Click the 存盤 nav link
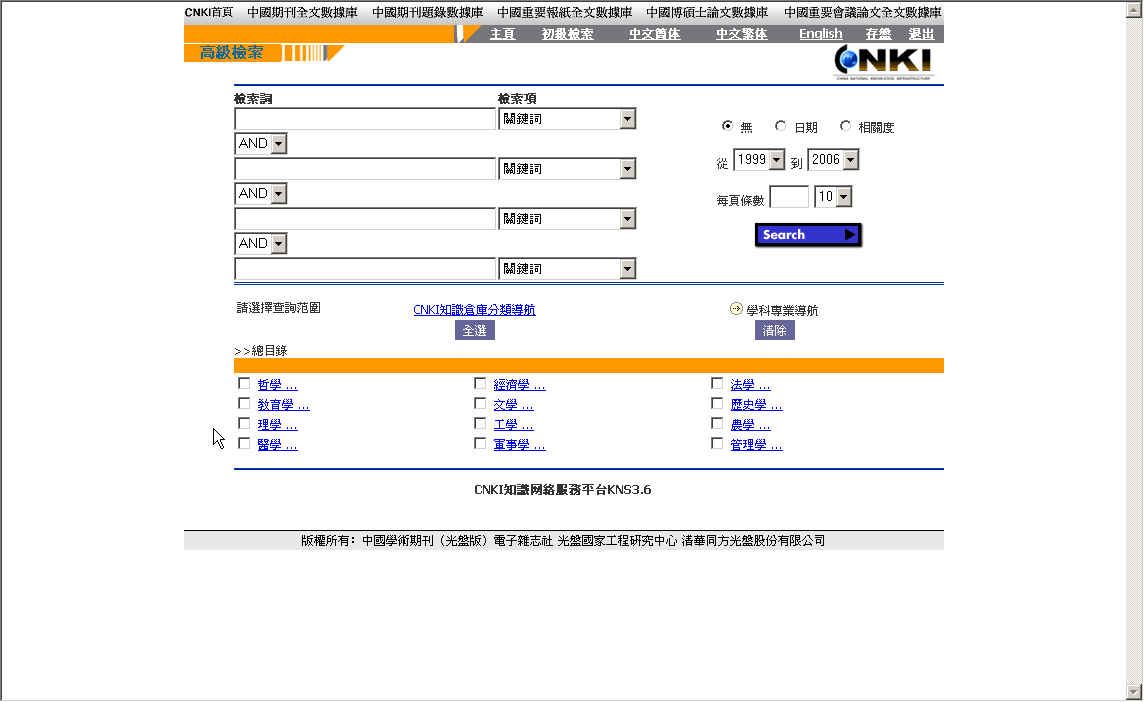Viewport: 1144px width, 702px height. pos(878,34)
